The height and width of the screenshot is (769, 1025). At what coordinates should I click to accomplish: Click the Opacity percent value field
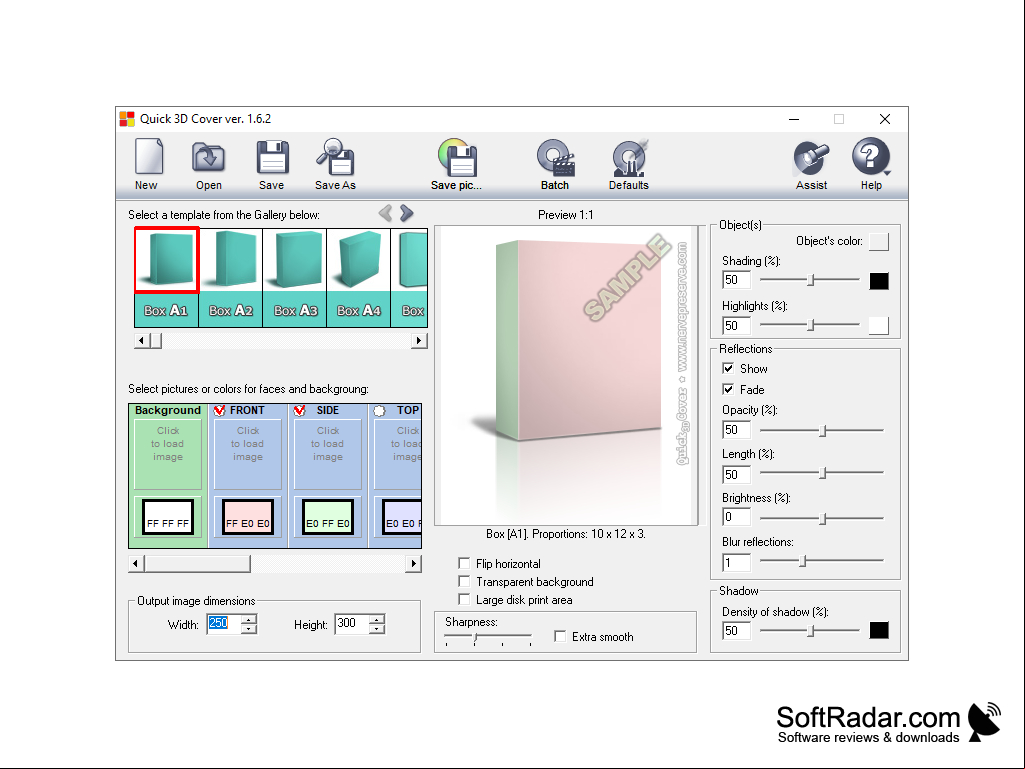(x=736, y=430)
